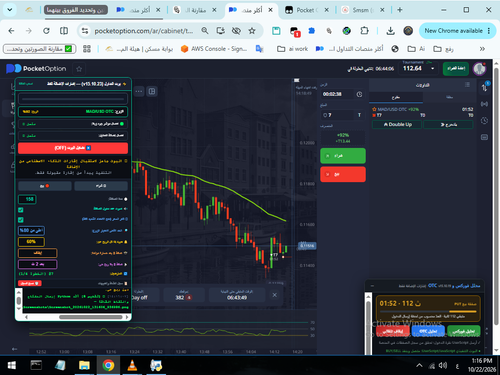Open a new Chrome tab with plus button
The width and height of the screenshot is (500, 375).
coord(400,10)
